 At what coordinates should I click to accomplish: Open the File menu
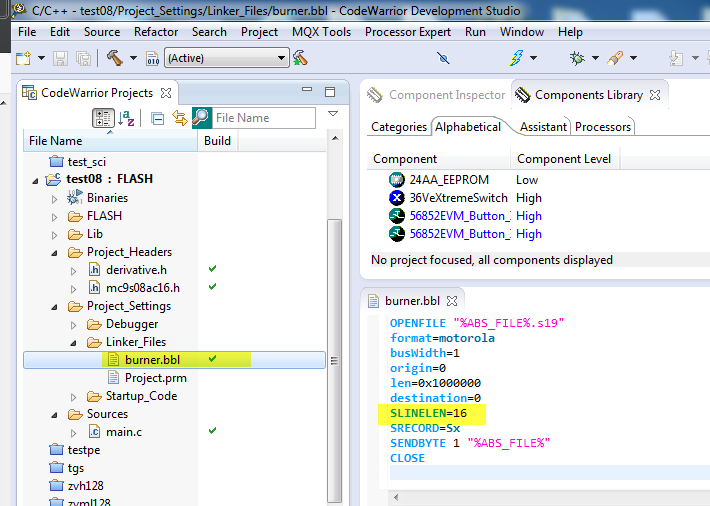(27, 32)
